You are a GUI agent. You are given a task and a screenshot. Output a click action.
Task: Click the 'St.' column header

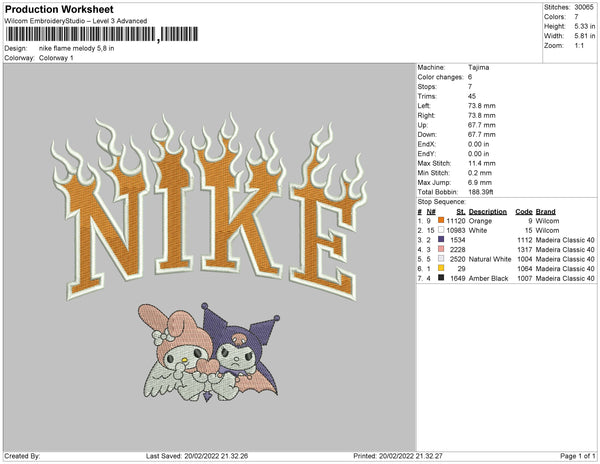click(x=461, y=212)
